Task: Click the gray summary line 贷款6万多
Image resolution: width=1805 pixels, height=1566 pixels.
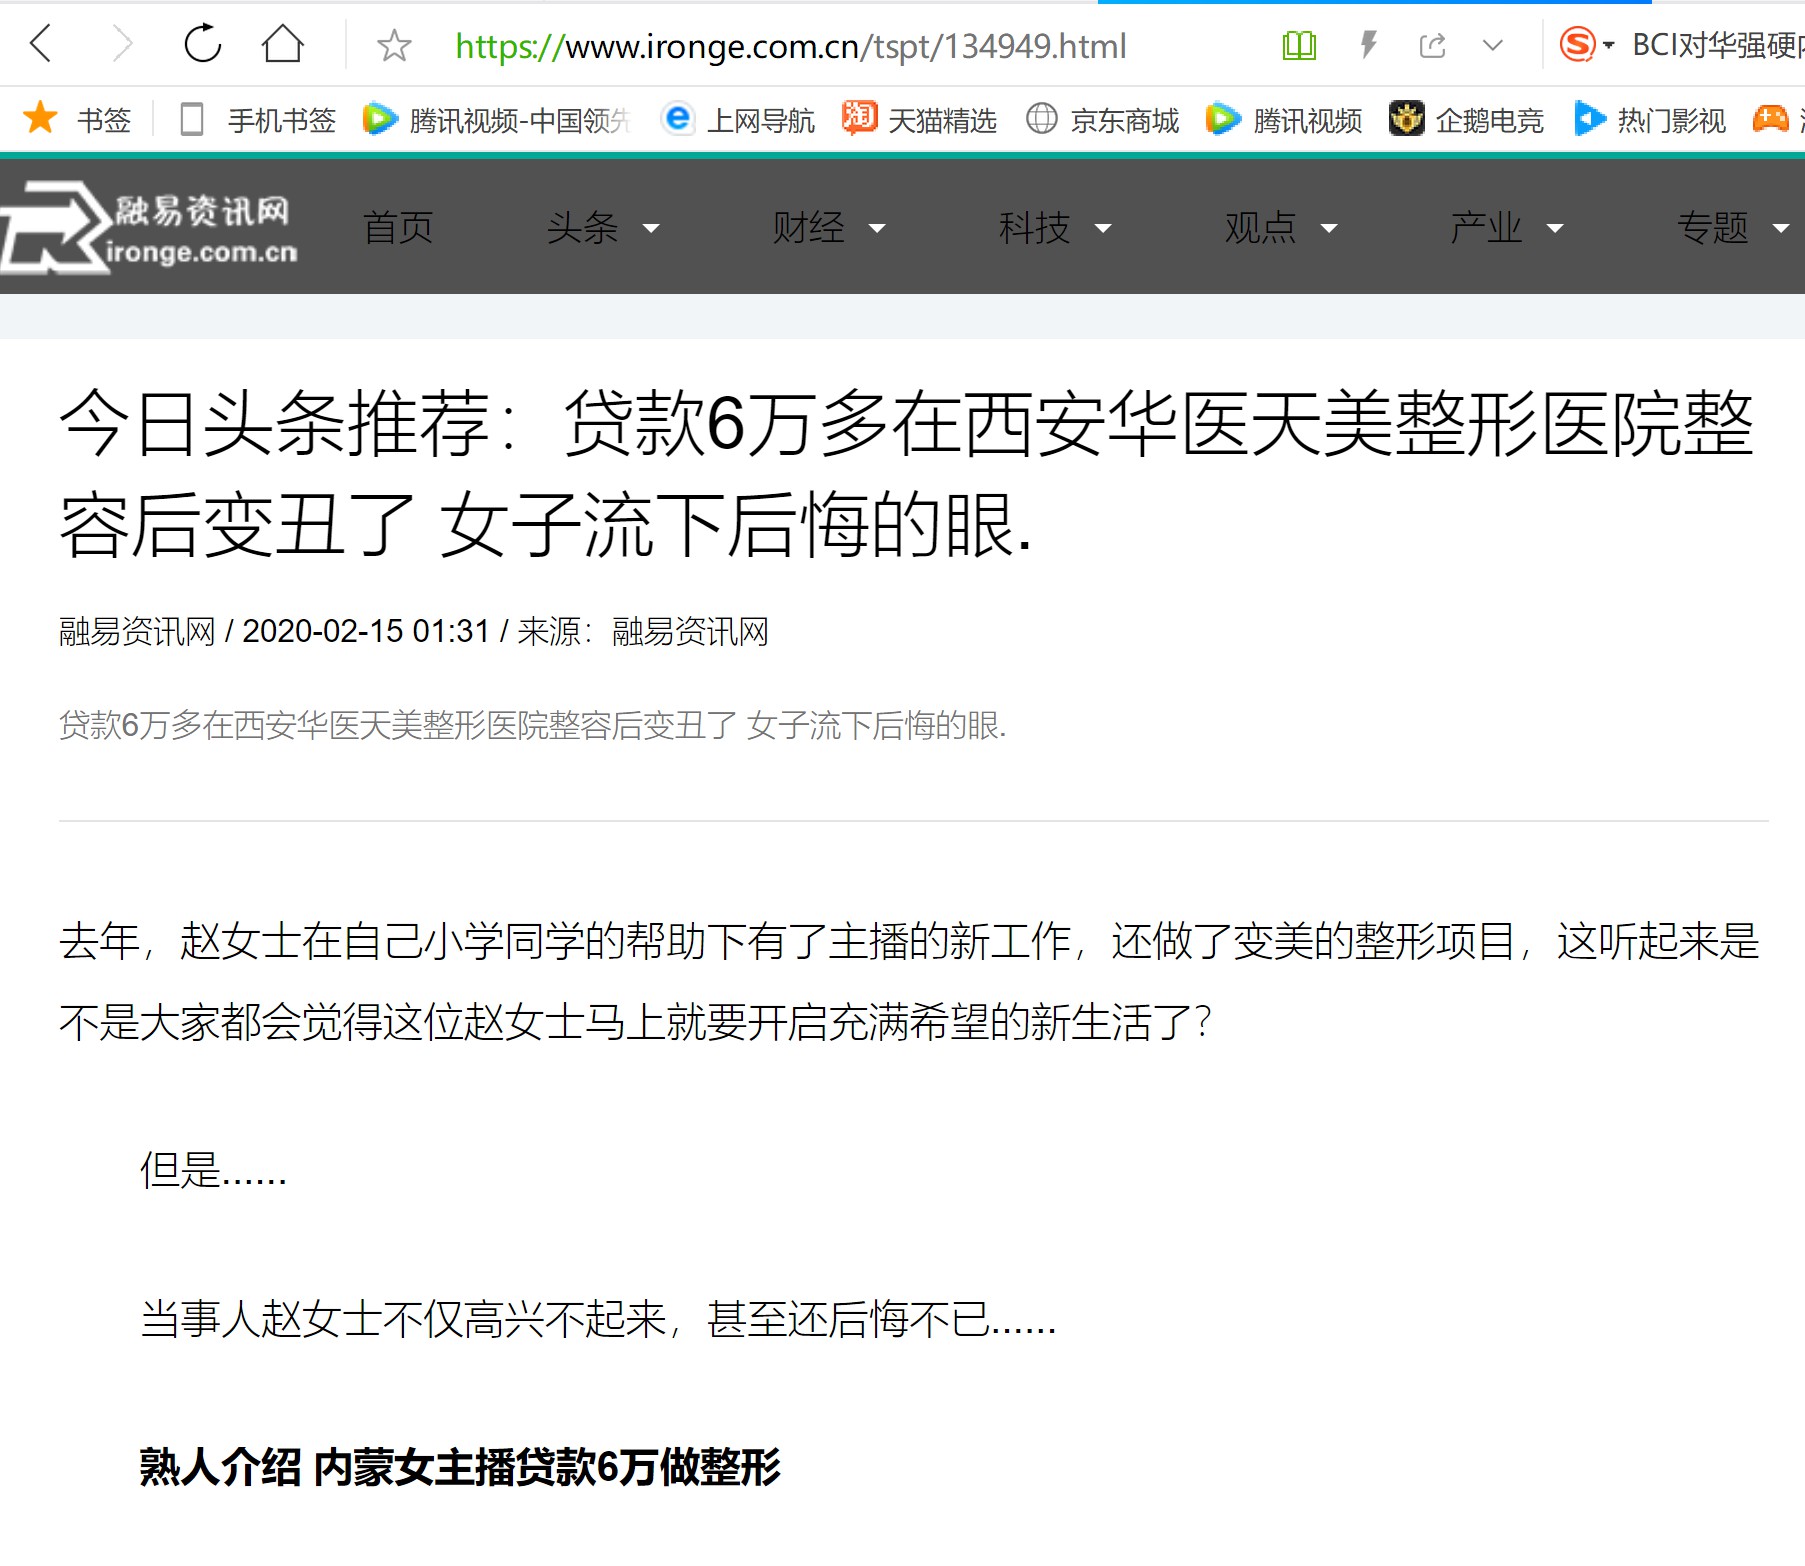Action: [x=532, y=725]
